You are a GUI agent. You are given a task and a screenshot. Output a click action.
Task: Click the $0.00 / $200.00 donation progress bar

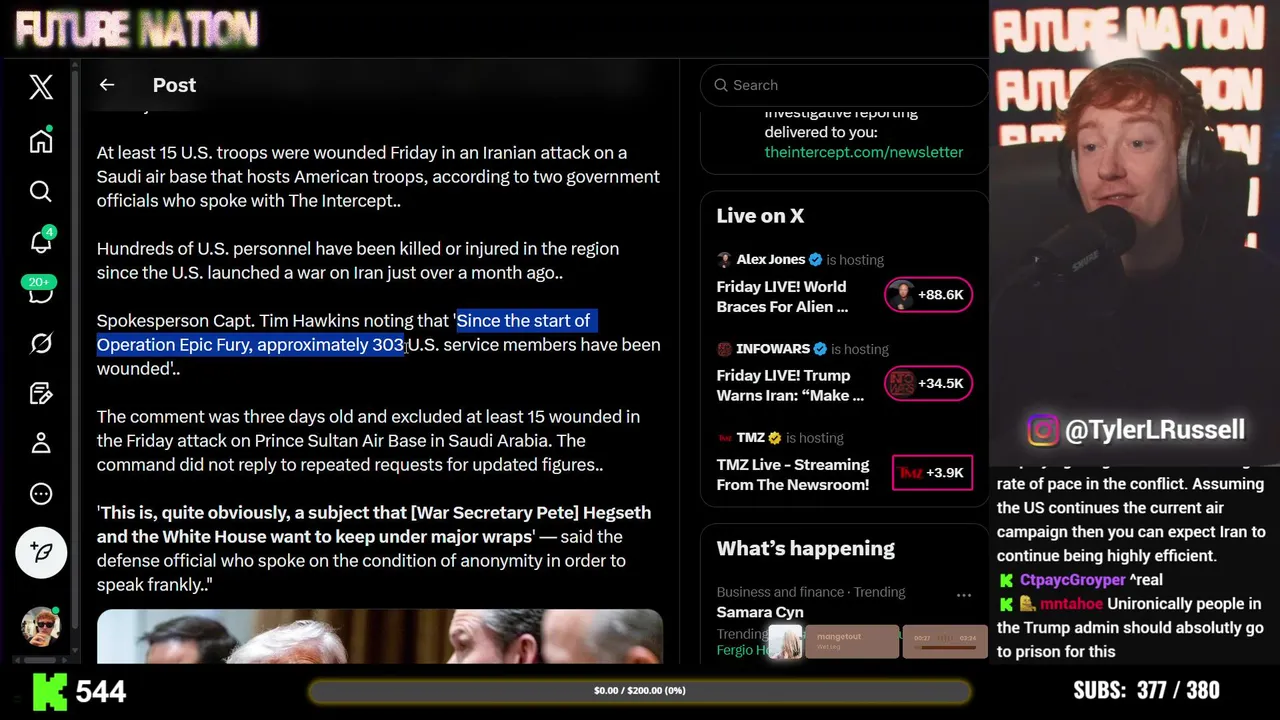pyautogui.click(x=640, y=691)
